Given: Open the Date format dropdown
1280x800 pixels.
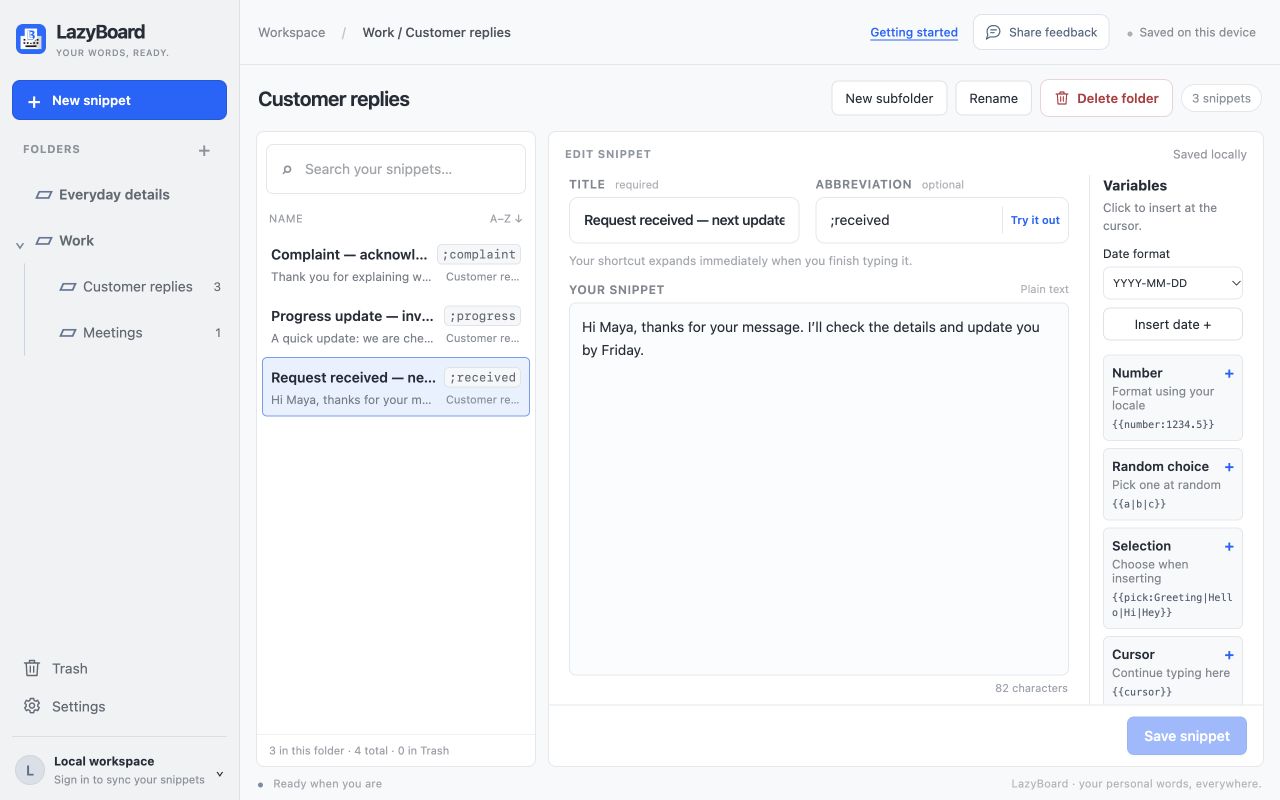Looking at the screenshot, I should tap(1173, 283).
